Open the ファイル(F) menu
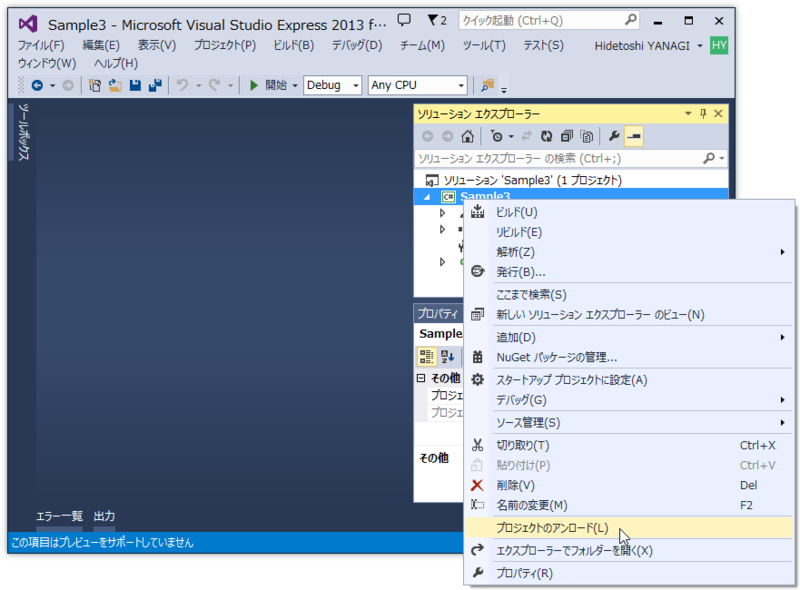The height and width of the screenshot is (590, 800). tap(41, 45)
